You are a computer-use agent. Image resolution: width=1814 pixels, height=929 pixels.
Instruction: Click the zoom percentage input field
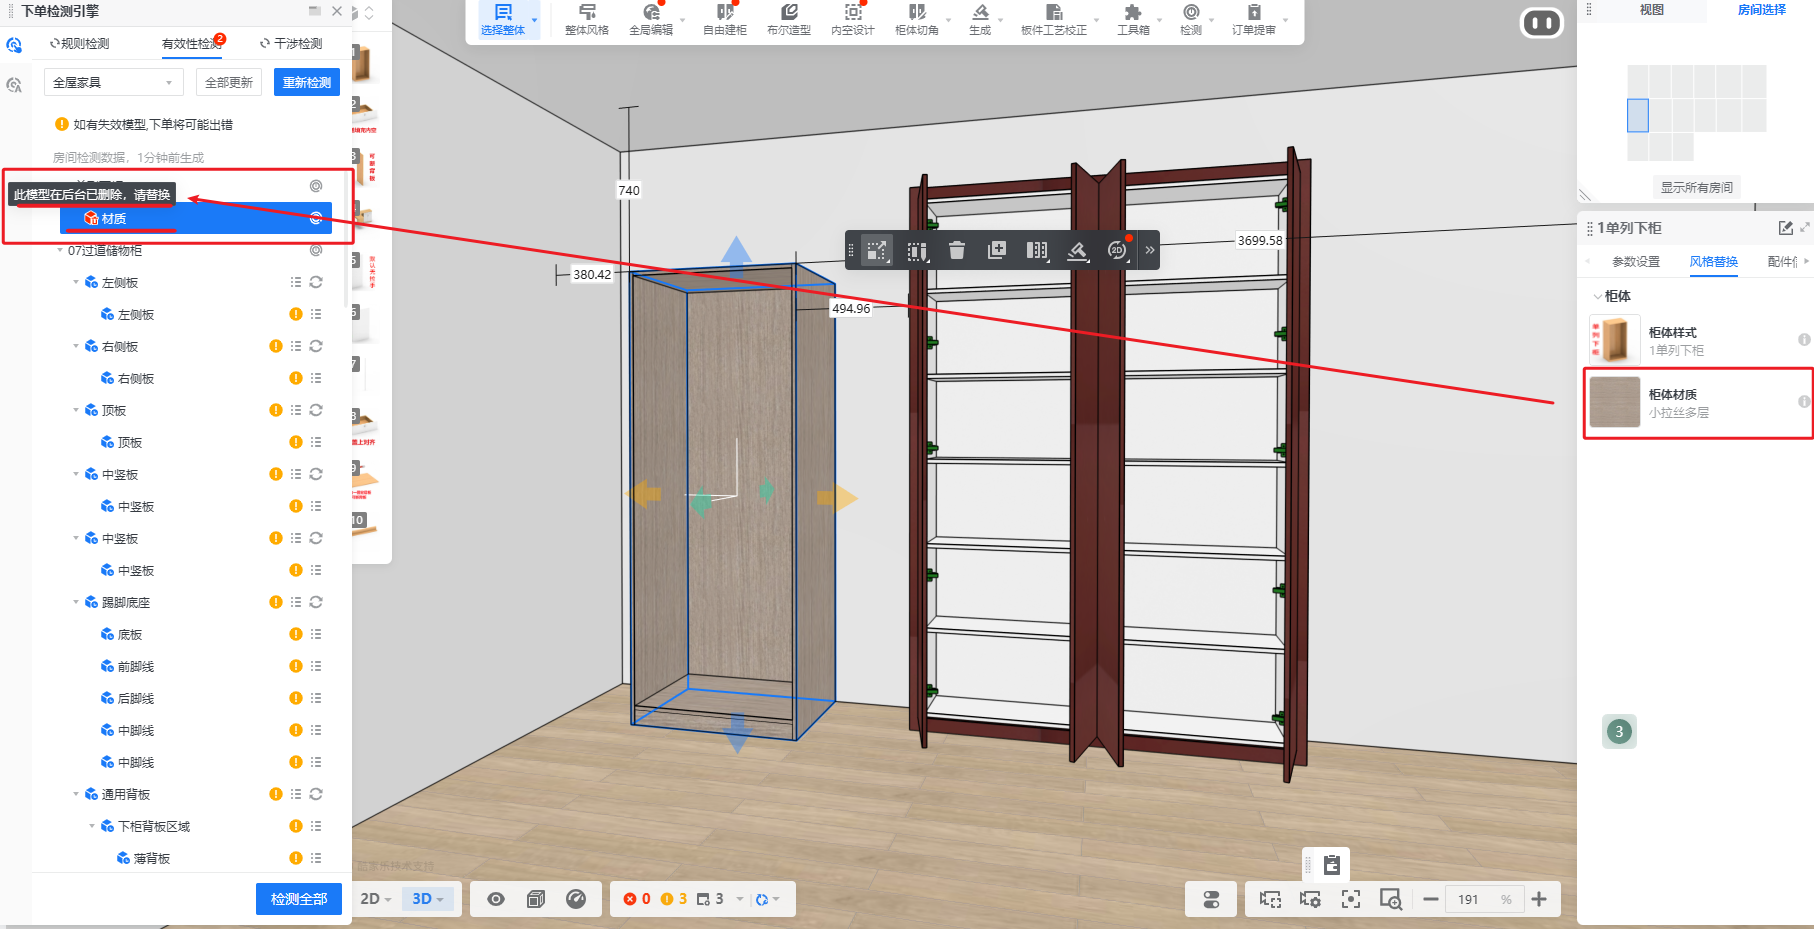pyautogui.click(x=1474, y=899)
